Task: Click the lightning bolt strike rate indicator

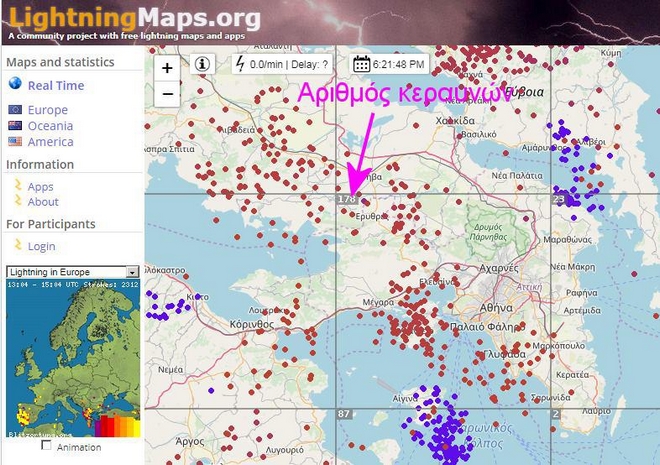Action: click(x=240, y=64)
